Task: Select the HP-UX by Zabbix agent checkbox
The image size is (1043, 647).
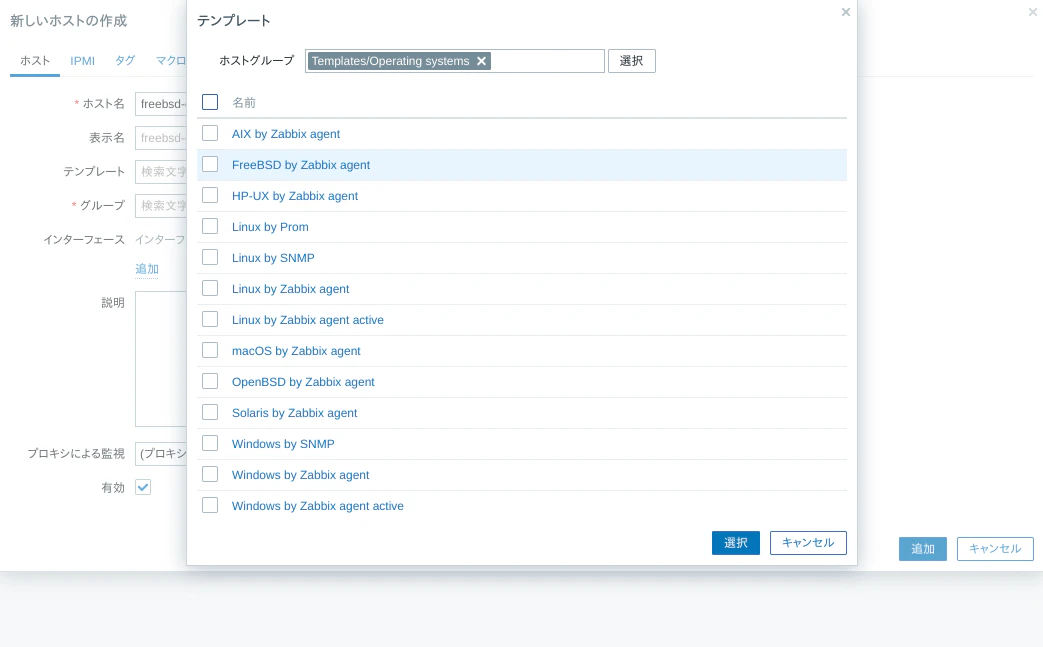Action: tap(210, 195)
